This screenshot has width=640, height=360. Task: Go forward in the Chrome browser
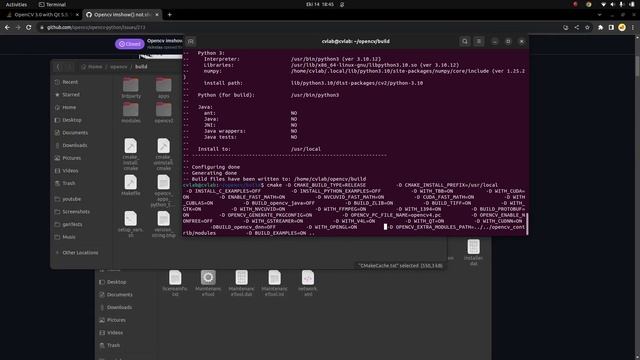click(x=18, y=27)
